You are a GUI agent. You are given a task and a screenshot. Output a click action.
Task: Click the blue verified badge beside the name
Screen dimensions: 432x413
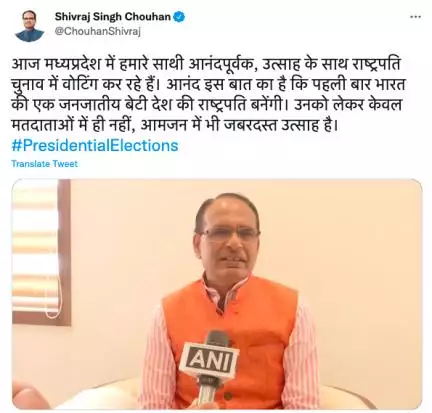179,17
